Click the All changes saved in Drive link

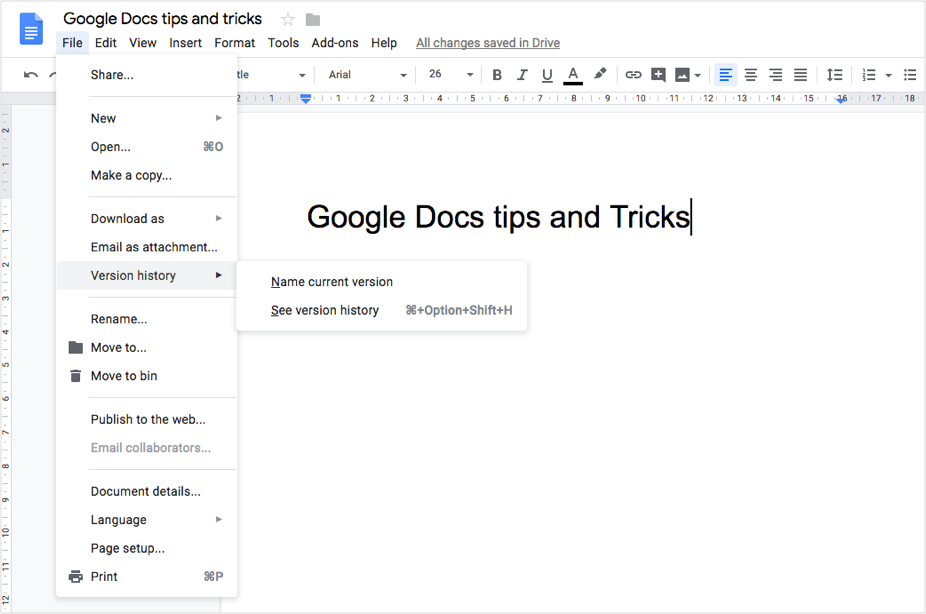click(x=488, y=43)
